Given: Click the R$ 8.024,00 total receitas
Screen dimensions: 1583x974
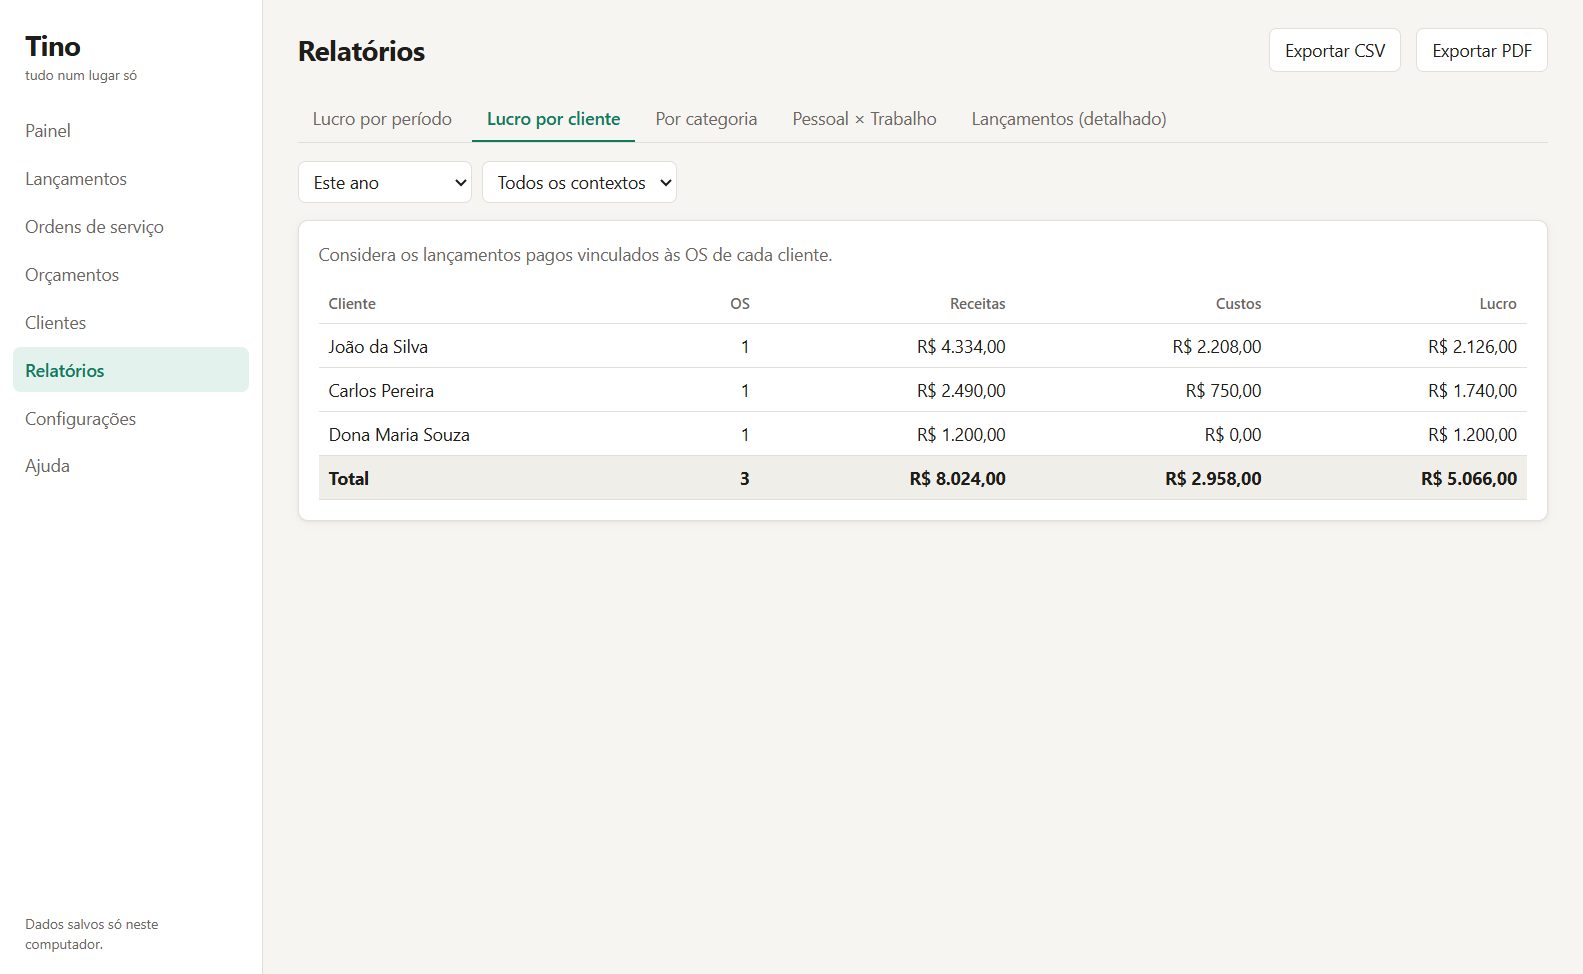Looking at the screenshot, I should click(x=958, y=479).
